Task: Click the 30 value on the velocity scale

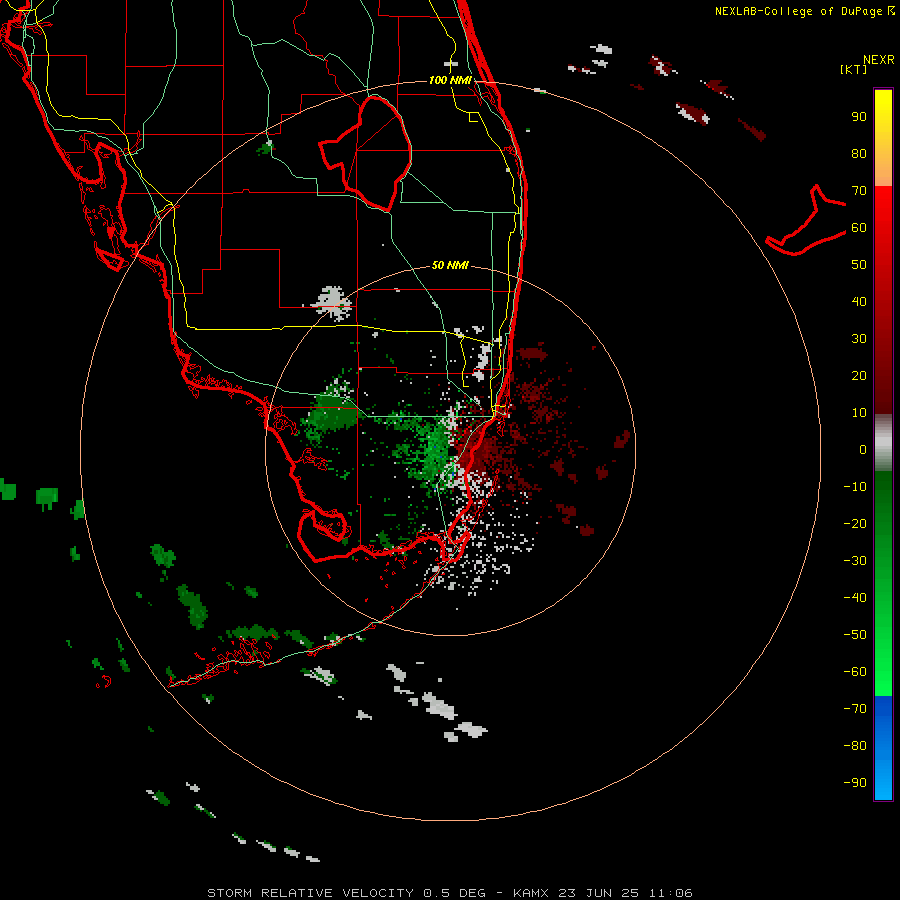Action: (x=859, y=339)
